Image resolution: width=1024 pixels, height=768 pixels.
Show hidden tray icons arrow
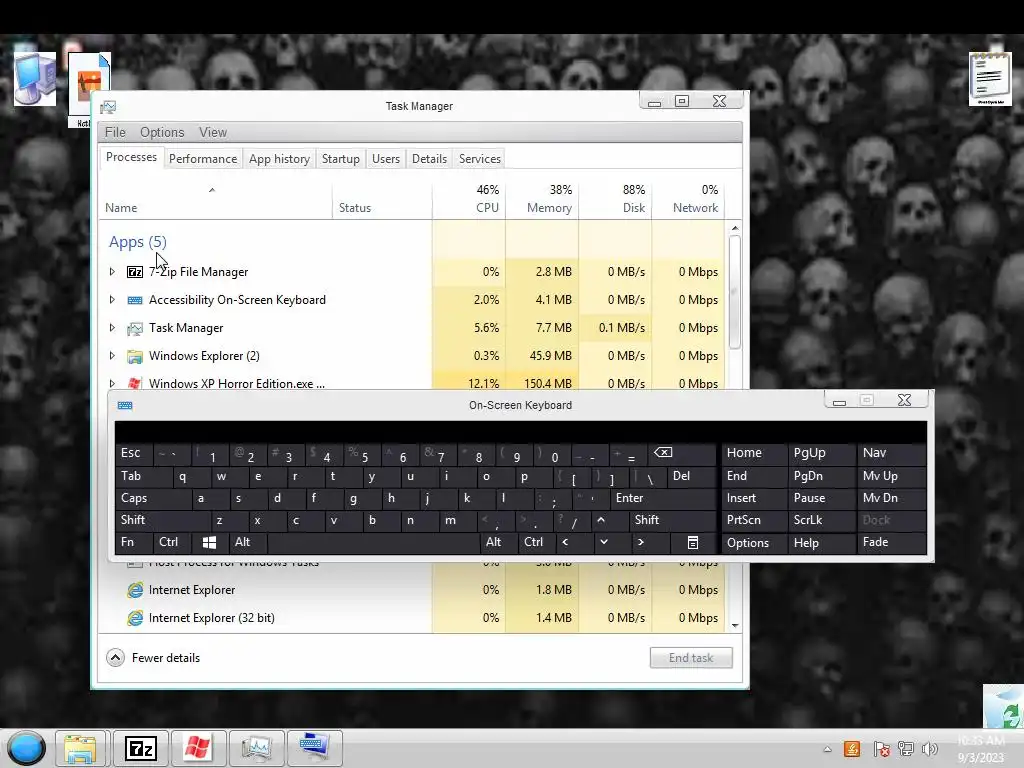click(x=827, y=749)
